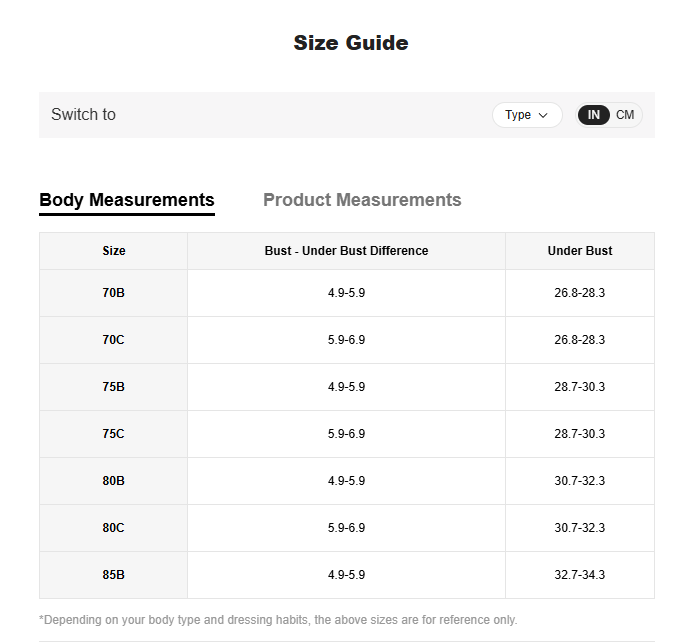The height and width of the screenshot is (643, 684).
Task: Select the 70B size row
Action: [347, 293]
